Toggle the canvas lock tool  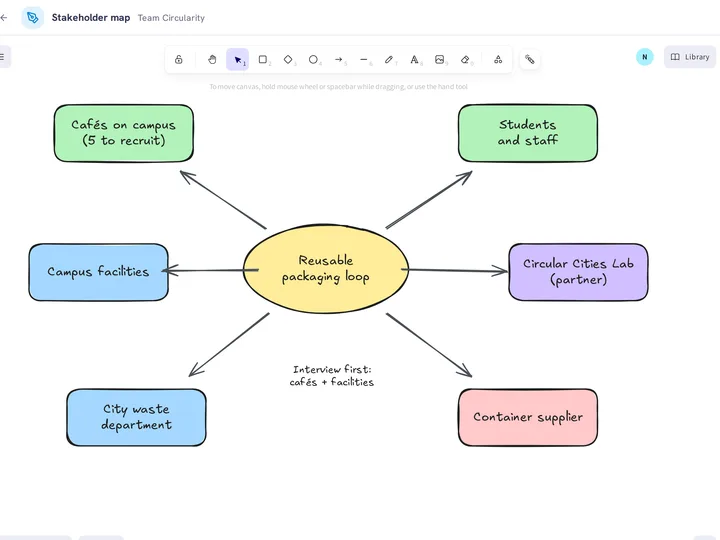click(x=179, y=59)
